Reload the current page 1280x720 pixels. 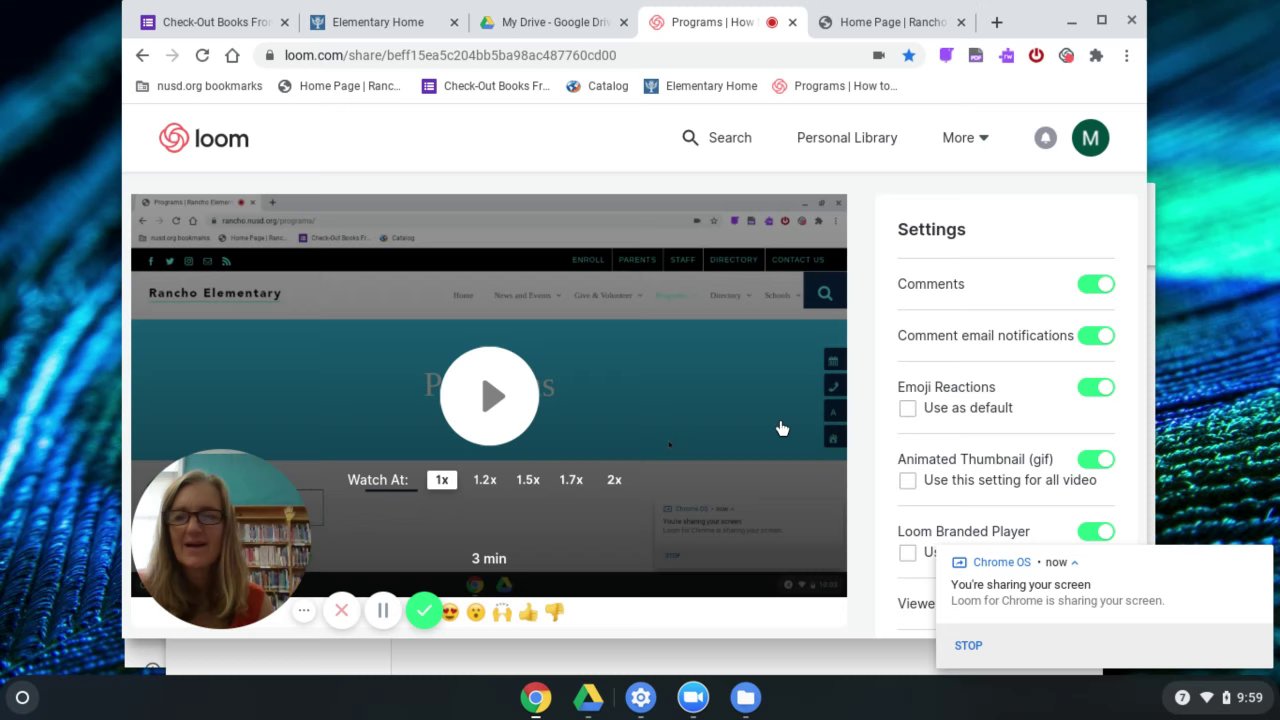click(202, 56)
